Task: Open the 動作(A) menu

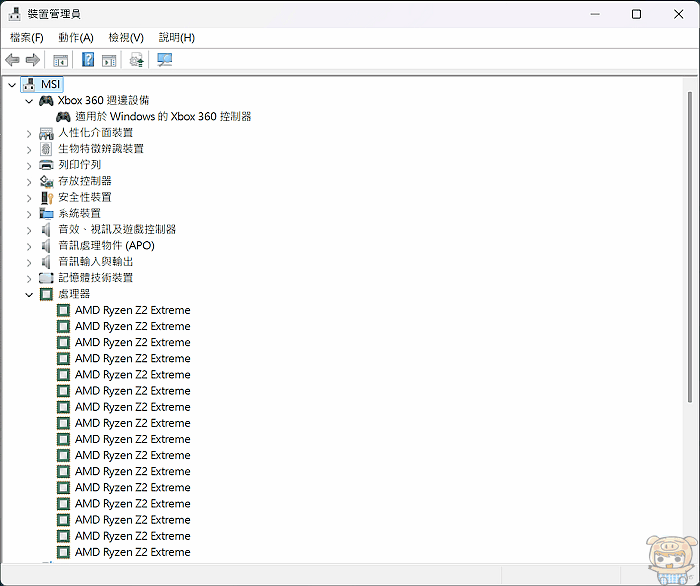Action: tap(76, 37)
